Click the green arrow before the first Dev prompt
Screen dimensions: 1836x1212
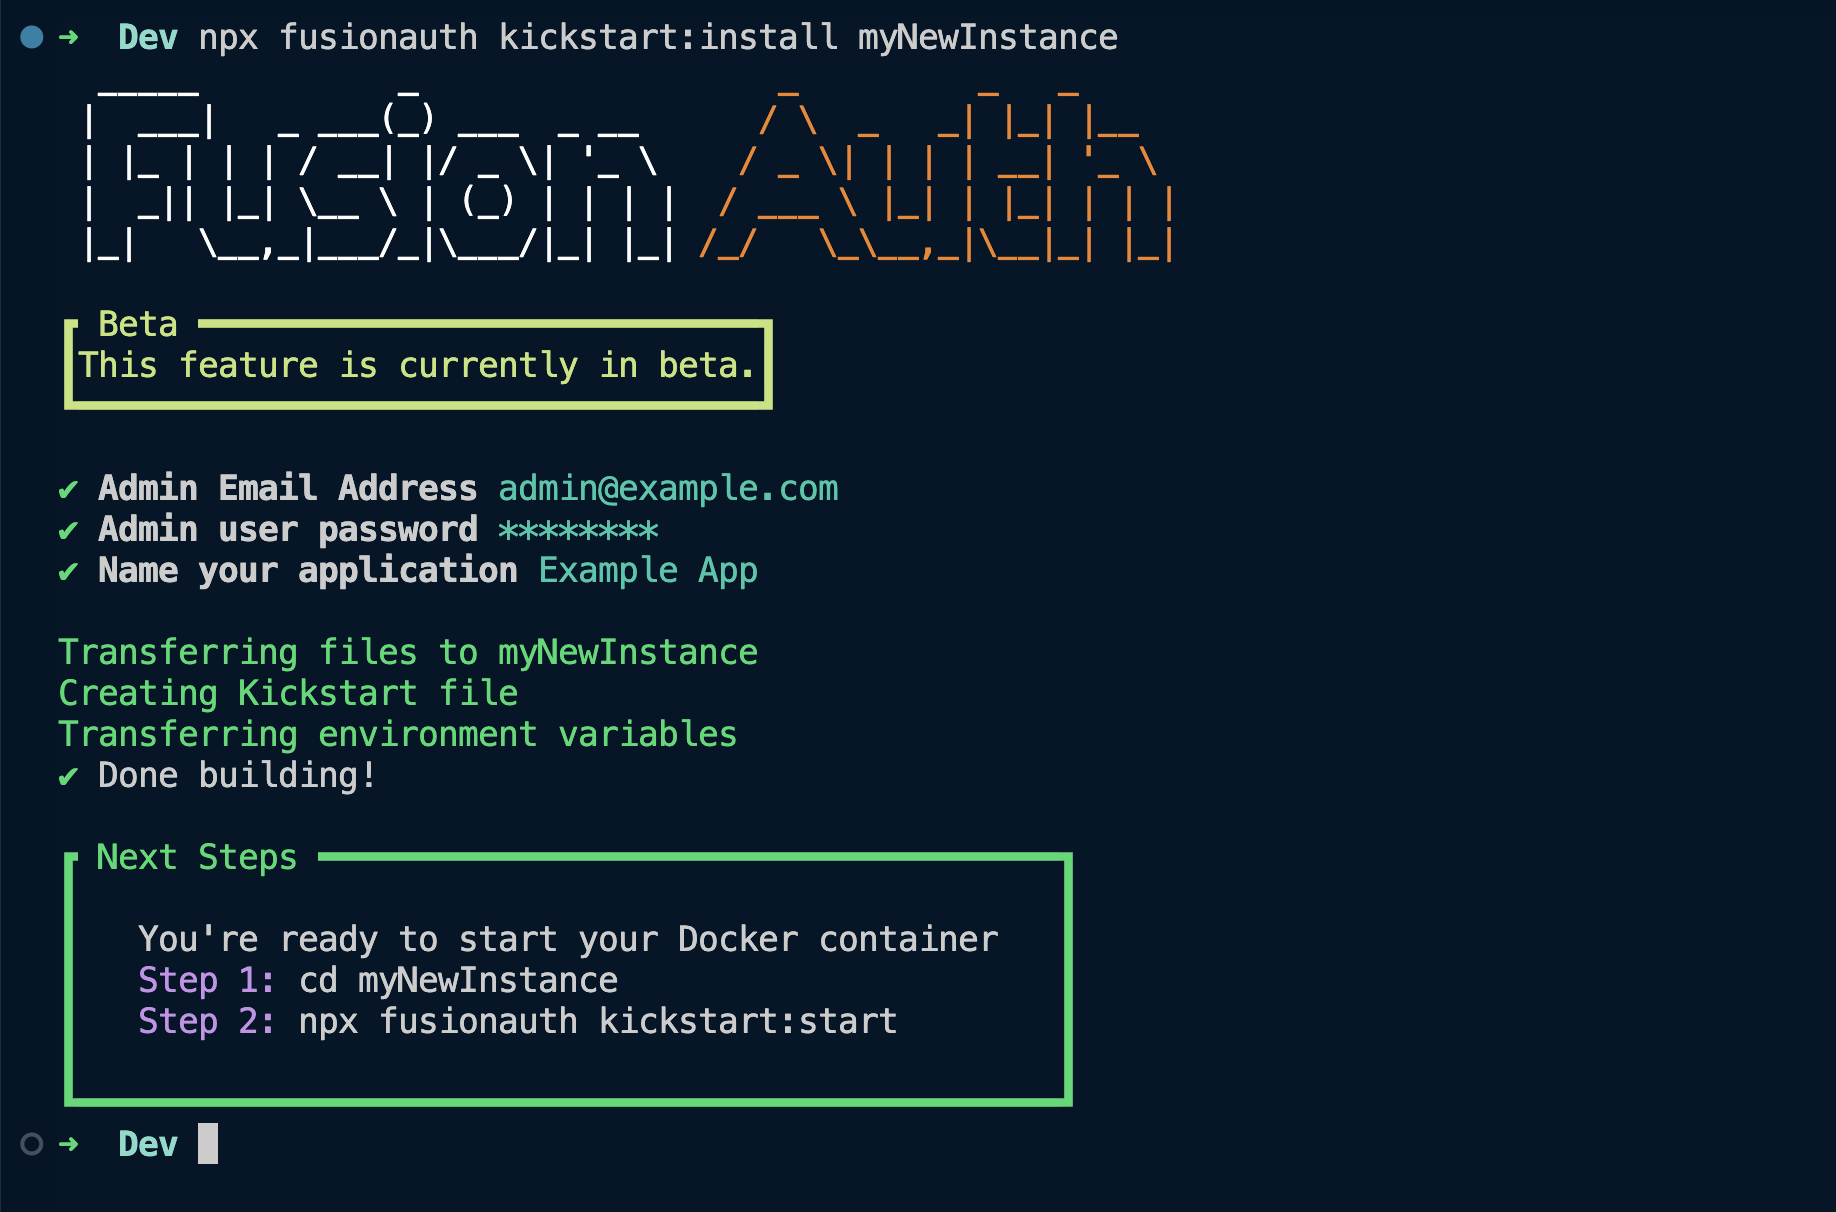69,37
